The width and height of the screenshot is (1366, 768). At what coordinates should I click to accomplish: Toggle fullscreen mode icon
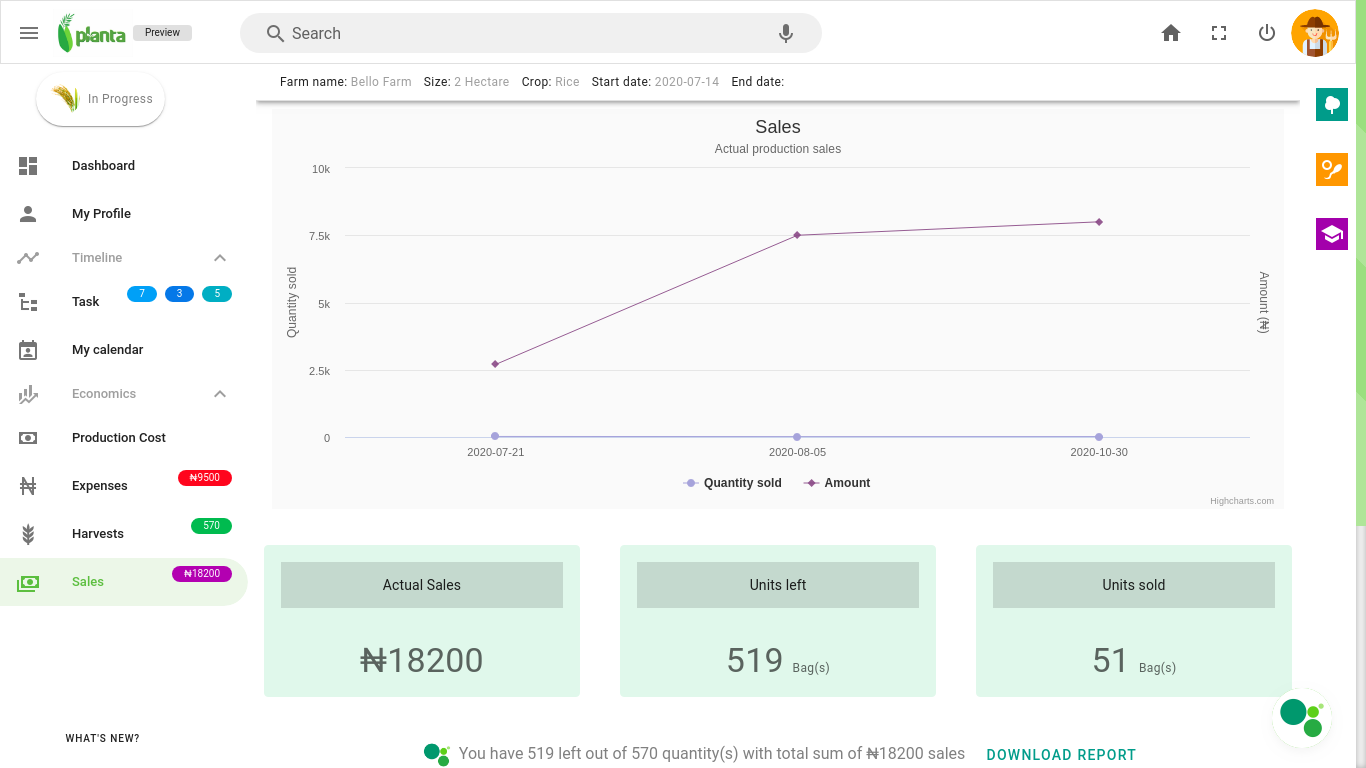[x=1219, y=33]
